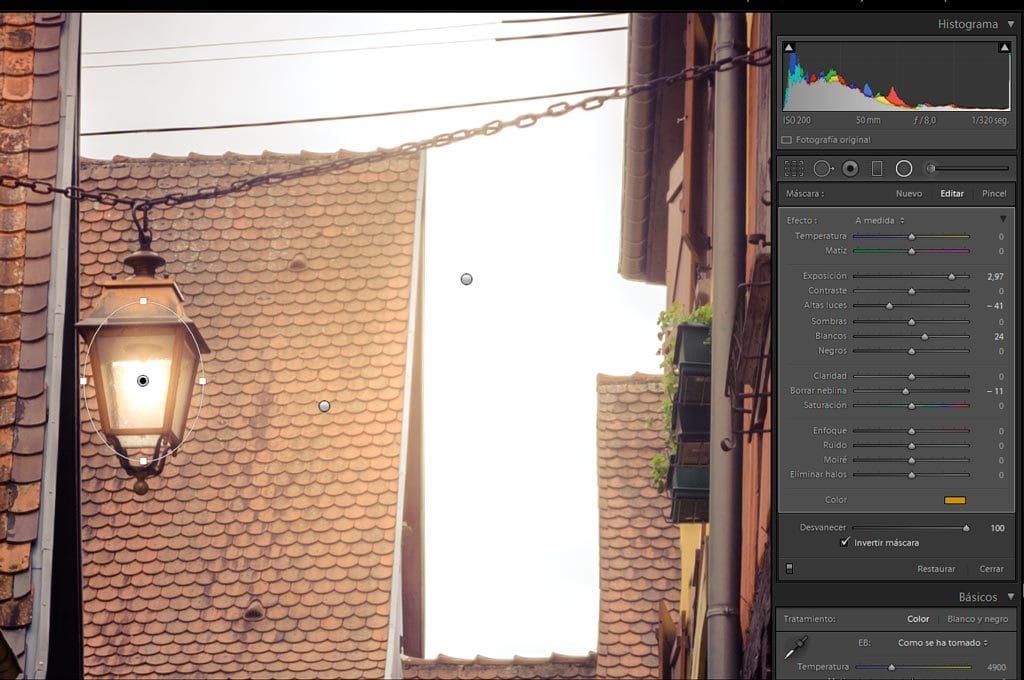Click the histogram graph area
1024x680 pixels.
pos(896,76)
